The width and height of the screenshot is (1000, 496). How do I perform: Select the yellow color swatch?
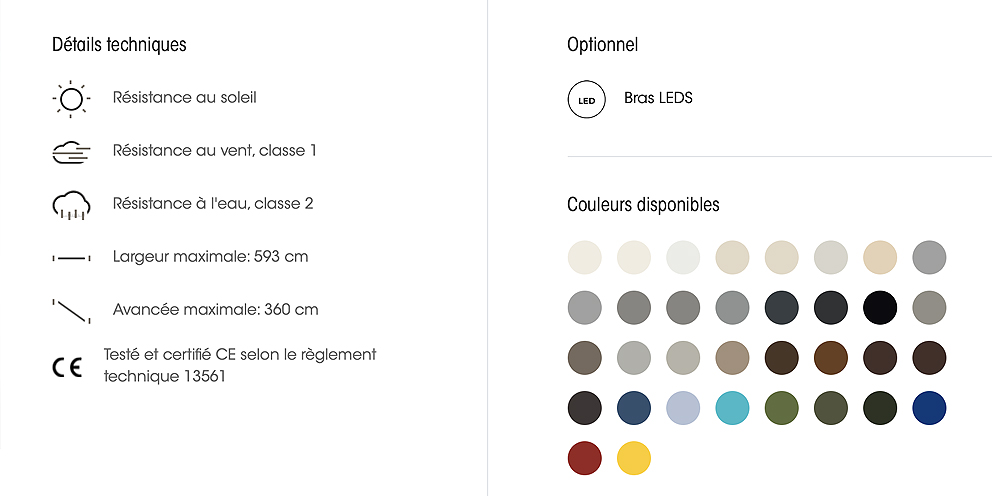pyautogui.click(x=634, y=458)
